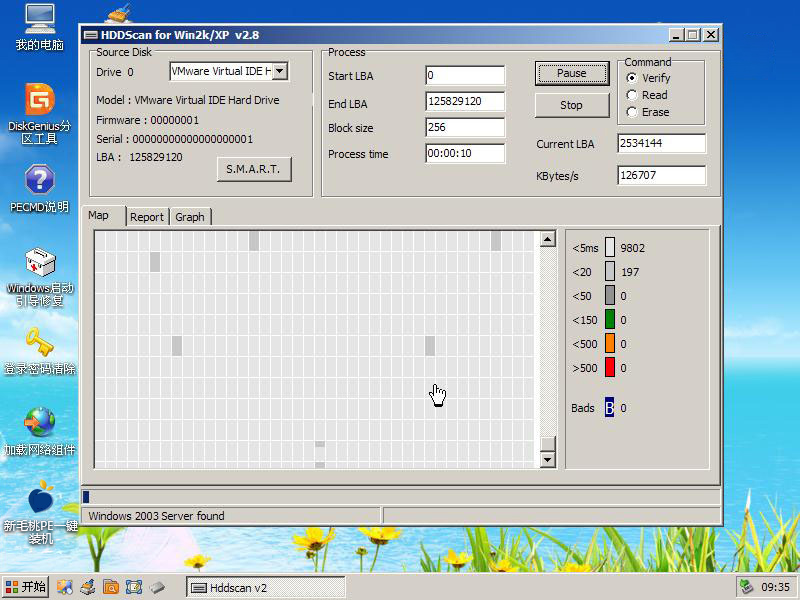Screen dimensions: 800x600
Task: Click the 9802 block count value
Action: (x=633, y=248)
